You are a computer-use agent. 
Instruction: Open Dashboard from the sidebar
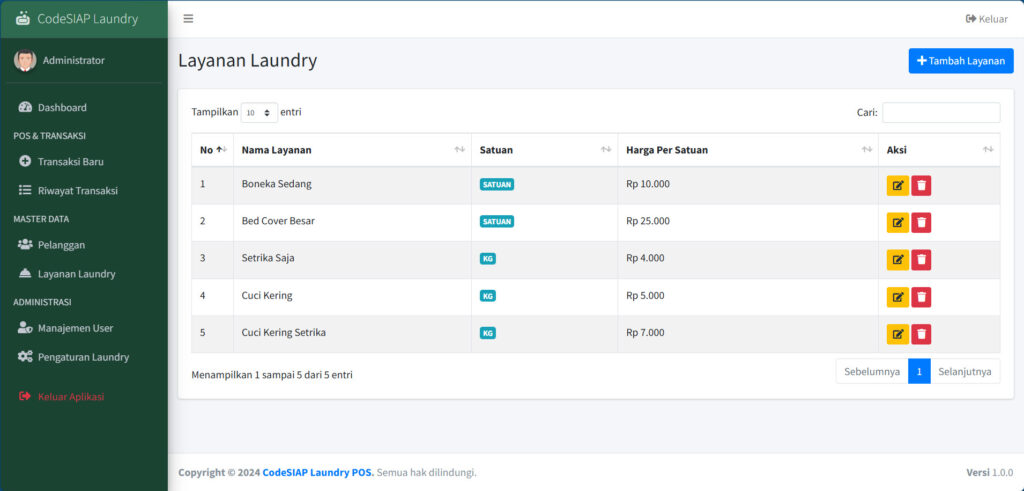(62, 107)
